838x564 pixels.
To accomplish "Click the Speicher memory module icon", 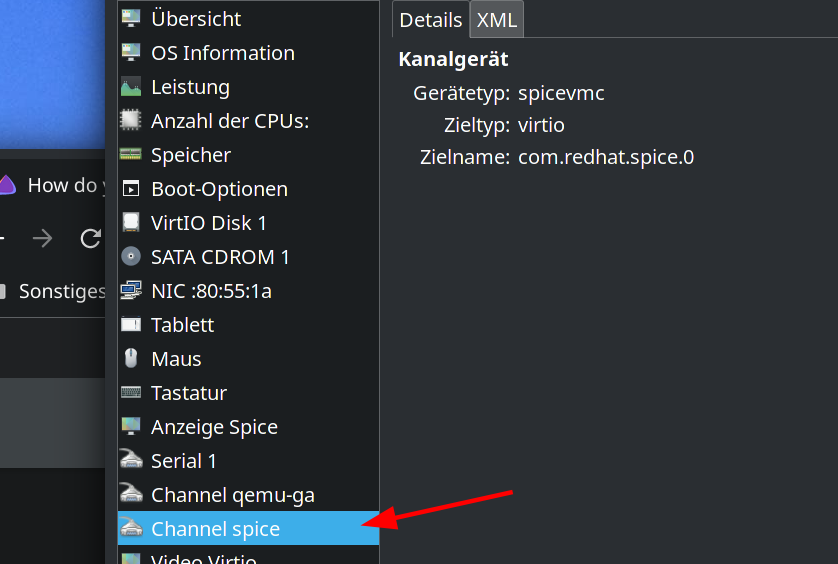I will tap(131, 155).
